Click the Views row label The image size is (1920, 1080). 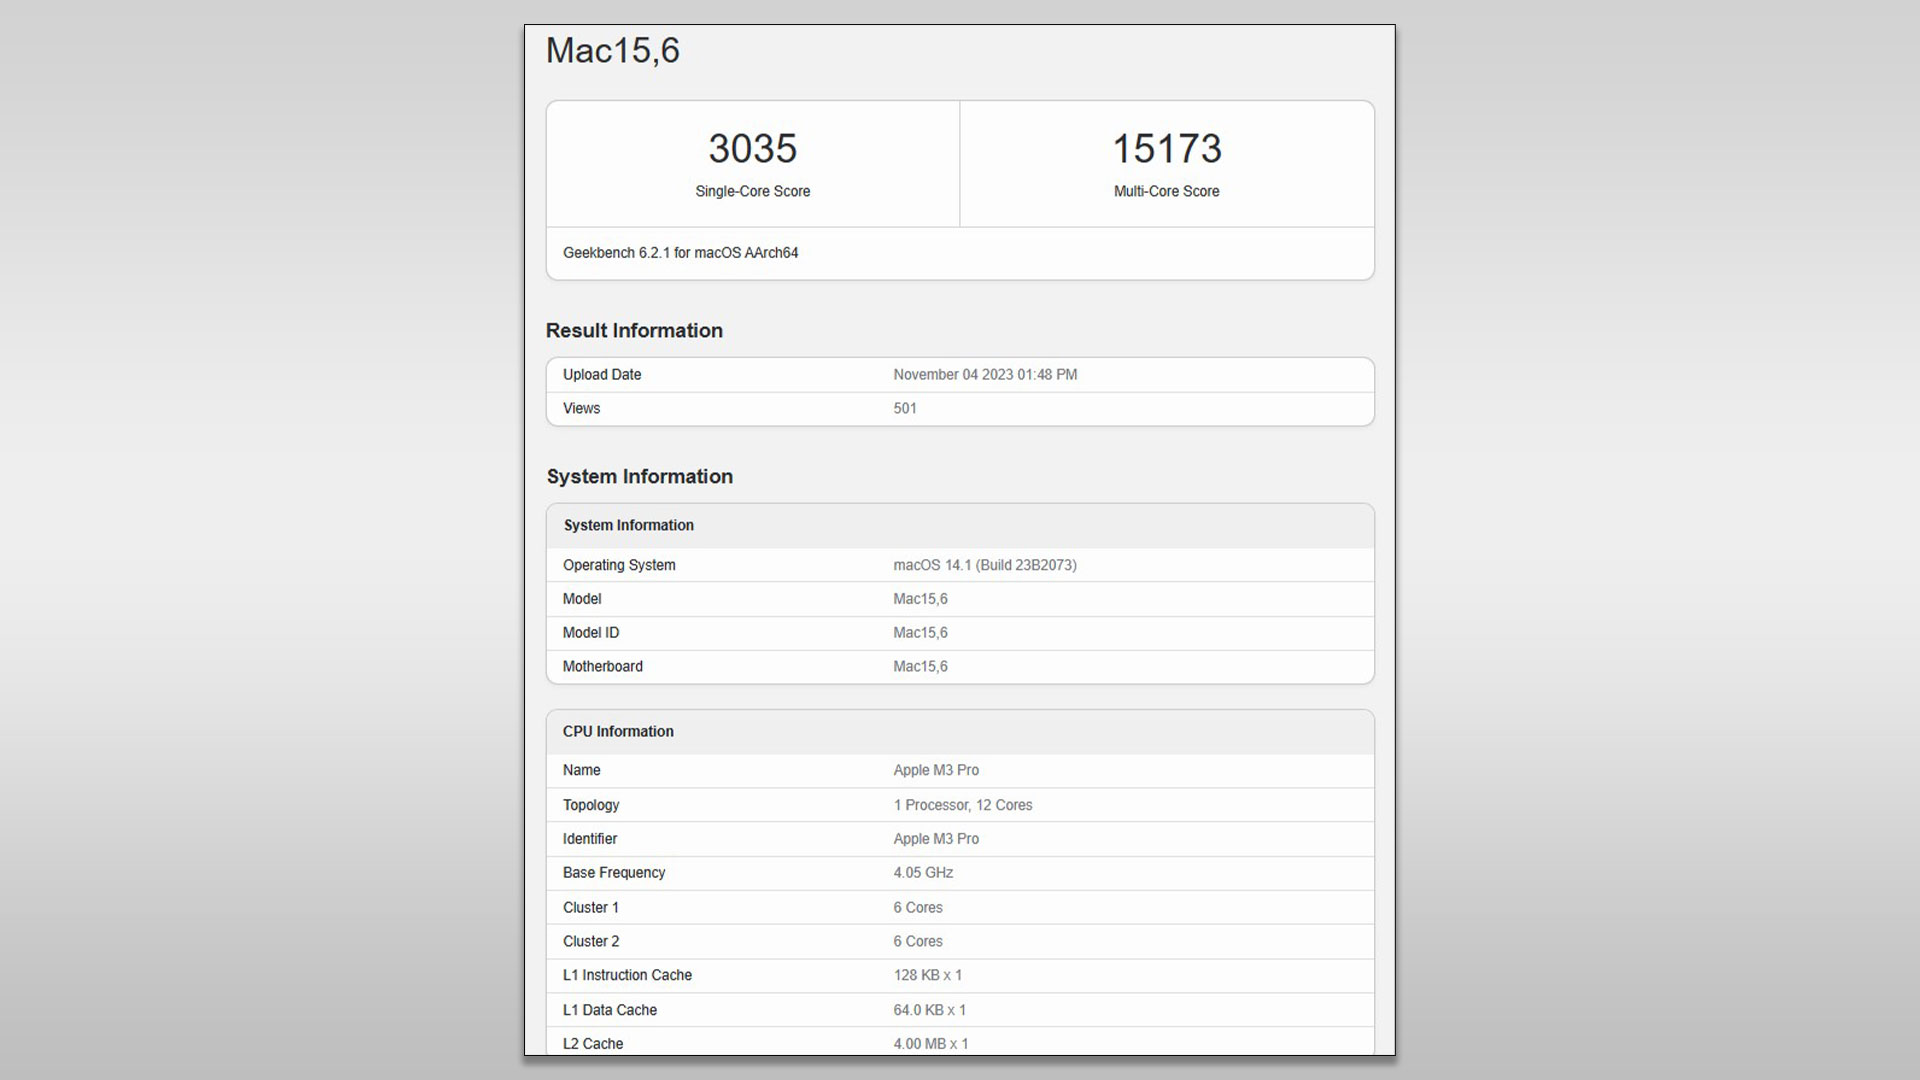click(x=581, y=409)
